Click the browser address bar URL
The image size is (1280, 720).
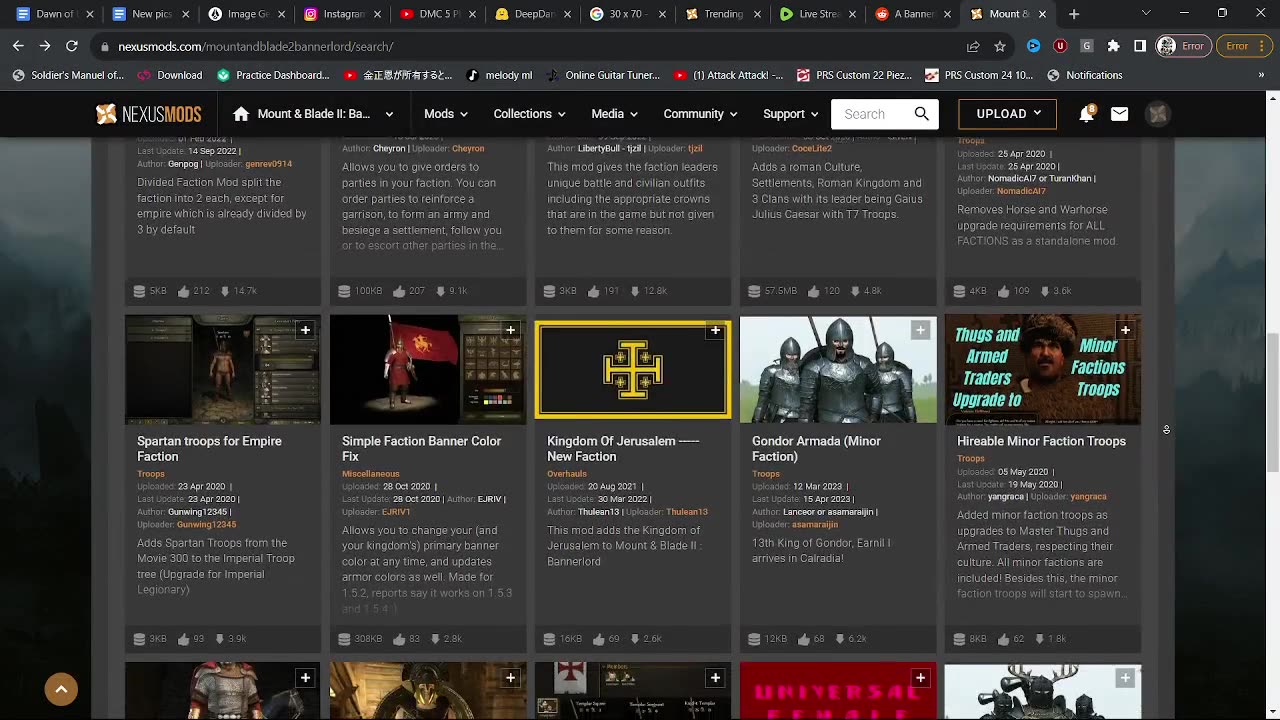[256, 46]
